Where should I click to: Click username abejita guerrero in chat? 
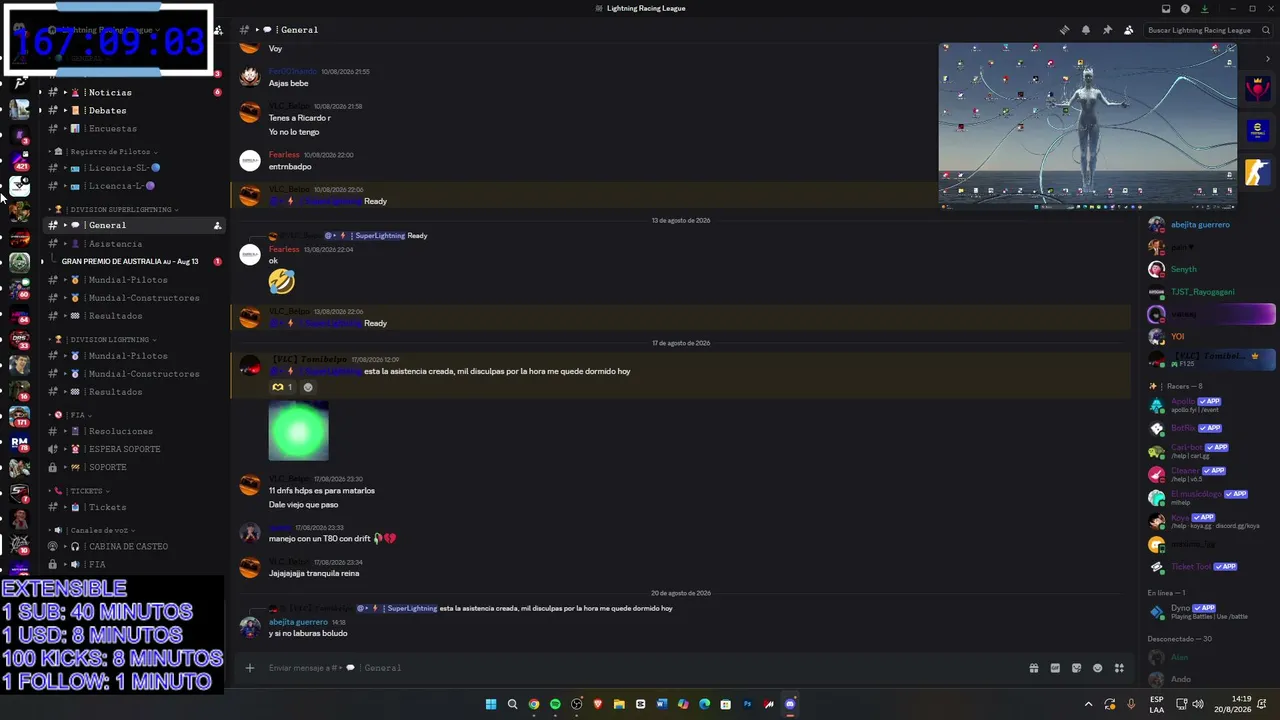coord(298,622)
